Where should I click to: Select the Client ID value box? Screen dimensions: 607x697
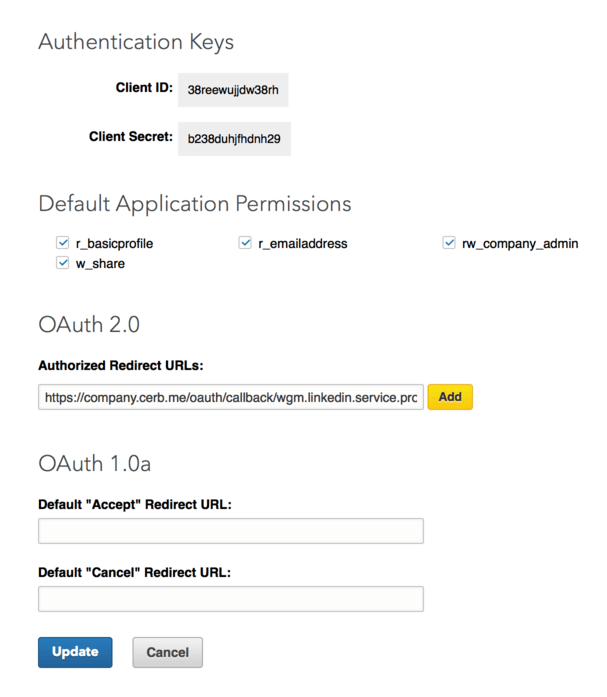233,90
